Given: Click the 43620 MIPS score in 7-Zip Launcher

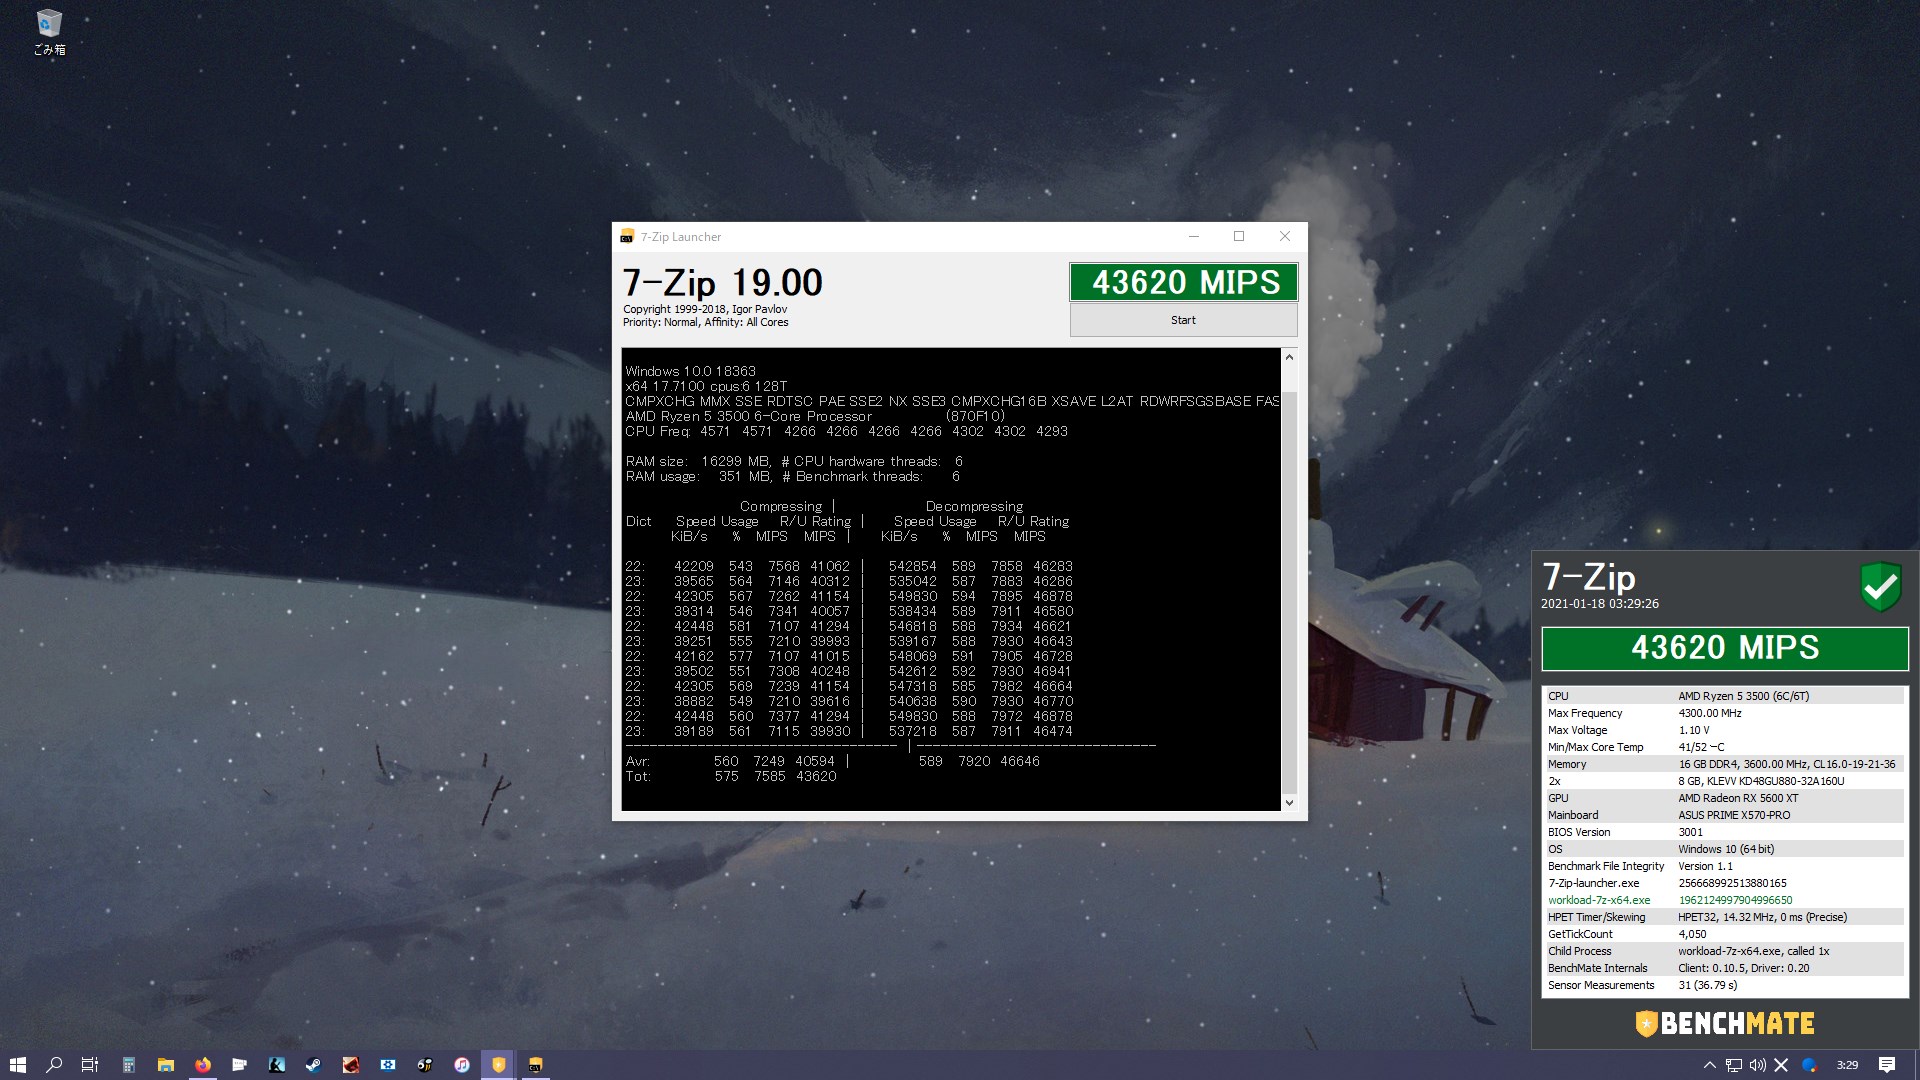Looking at the screenshot, I should coord(1184,282).
